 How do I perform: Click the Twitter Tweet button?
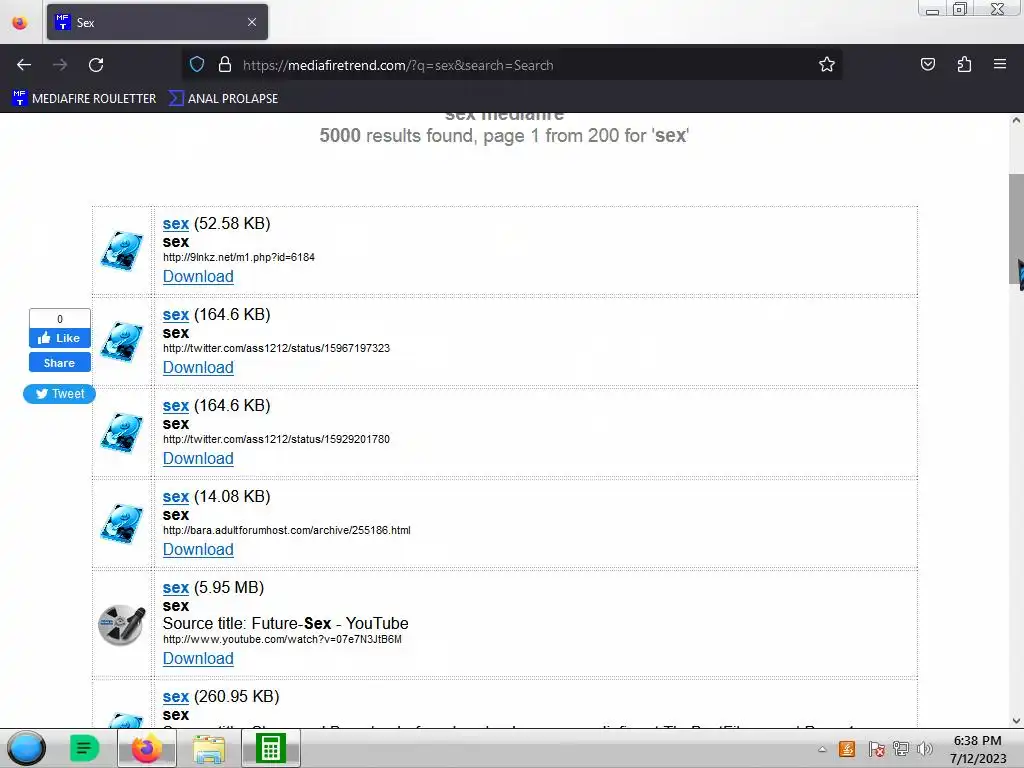click(59, 394)
